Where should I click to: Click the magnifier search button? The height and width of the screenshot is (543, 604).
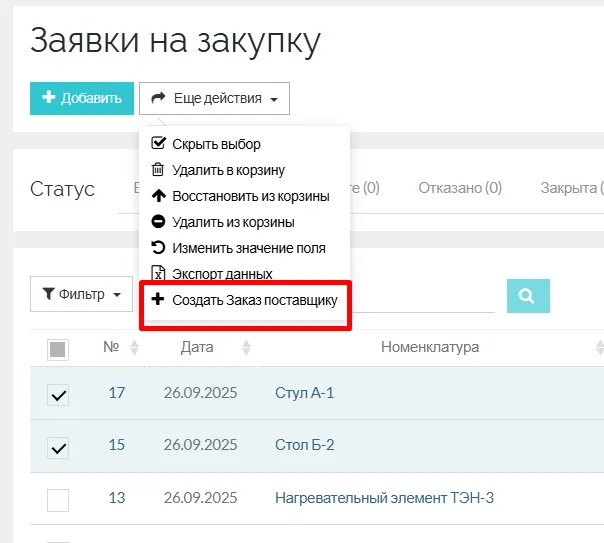[528, 295]
